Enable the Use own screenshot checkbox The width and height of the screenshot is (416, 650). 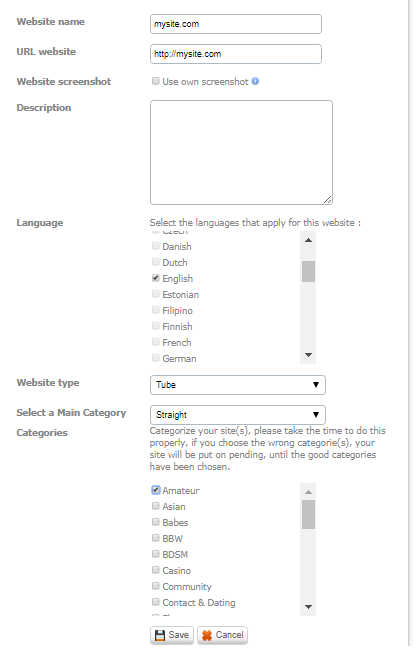(155, 81)
